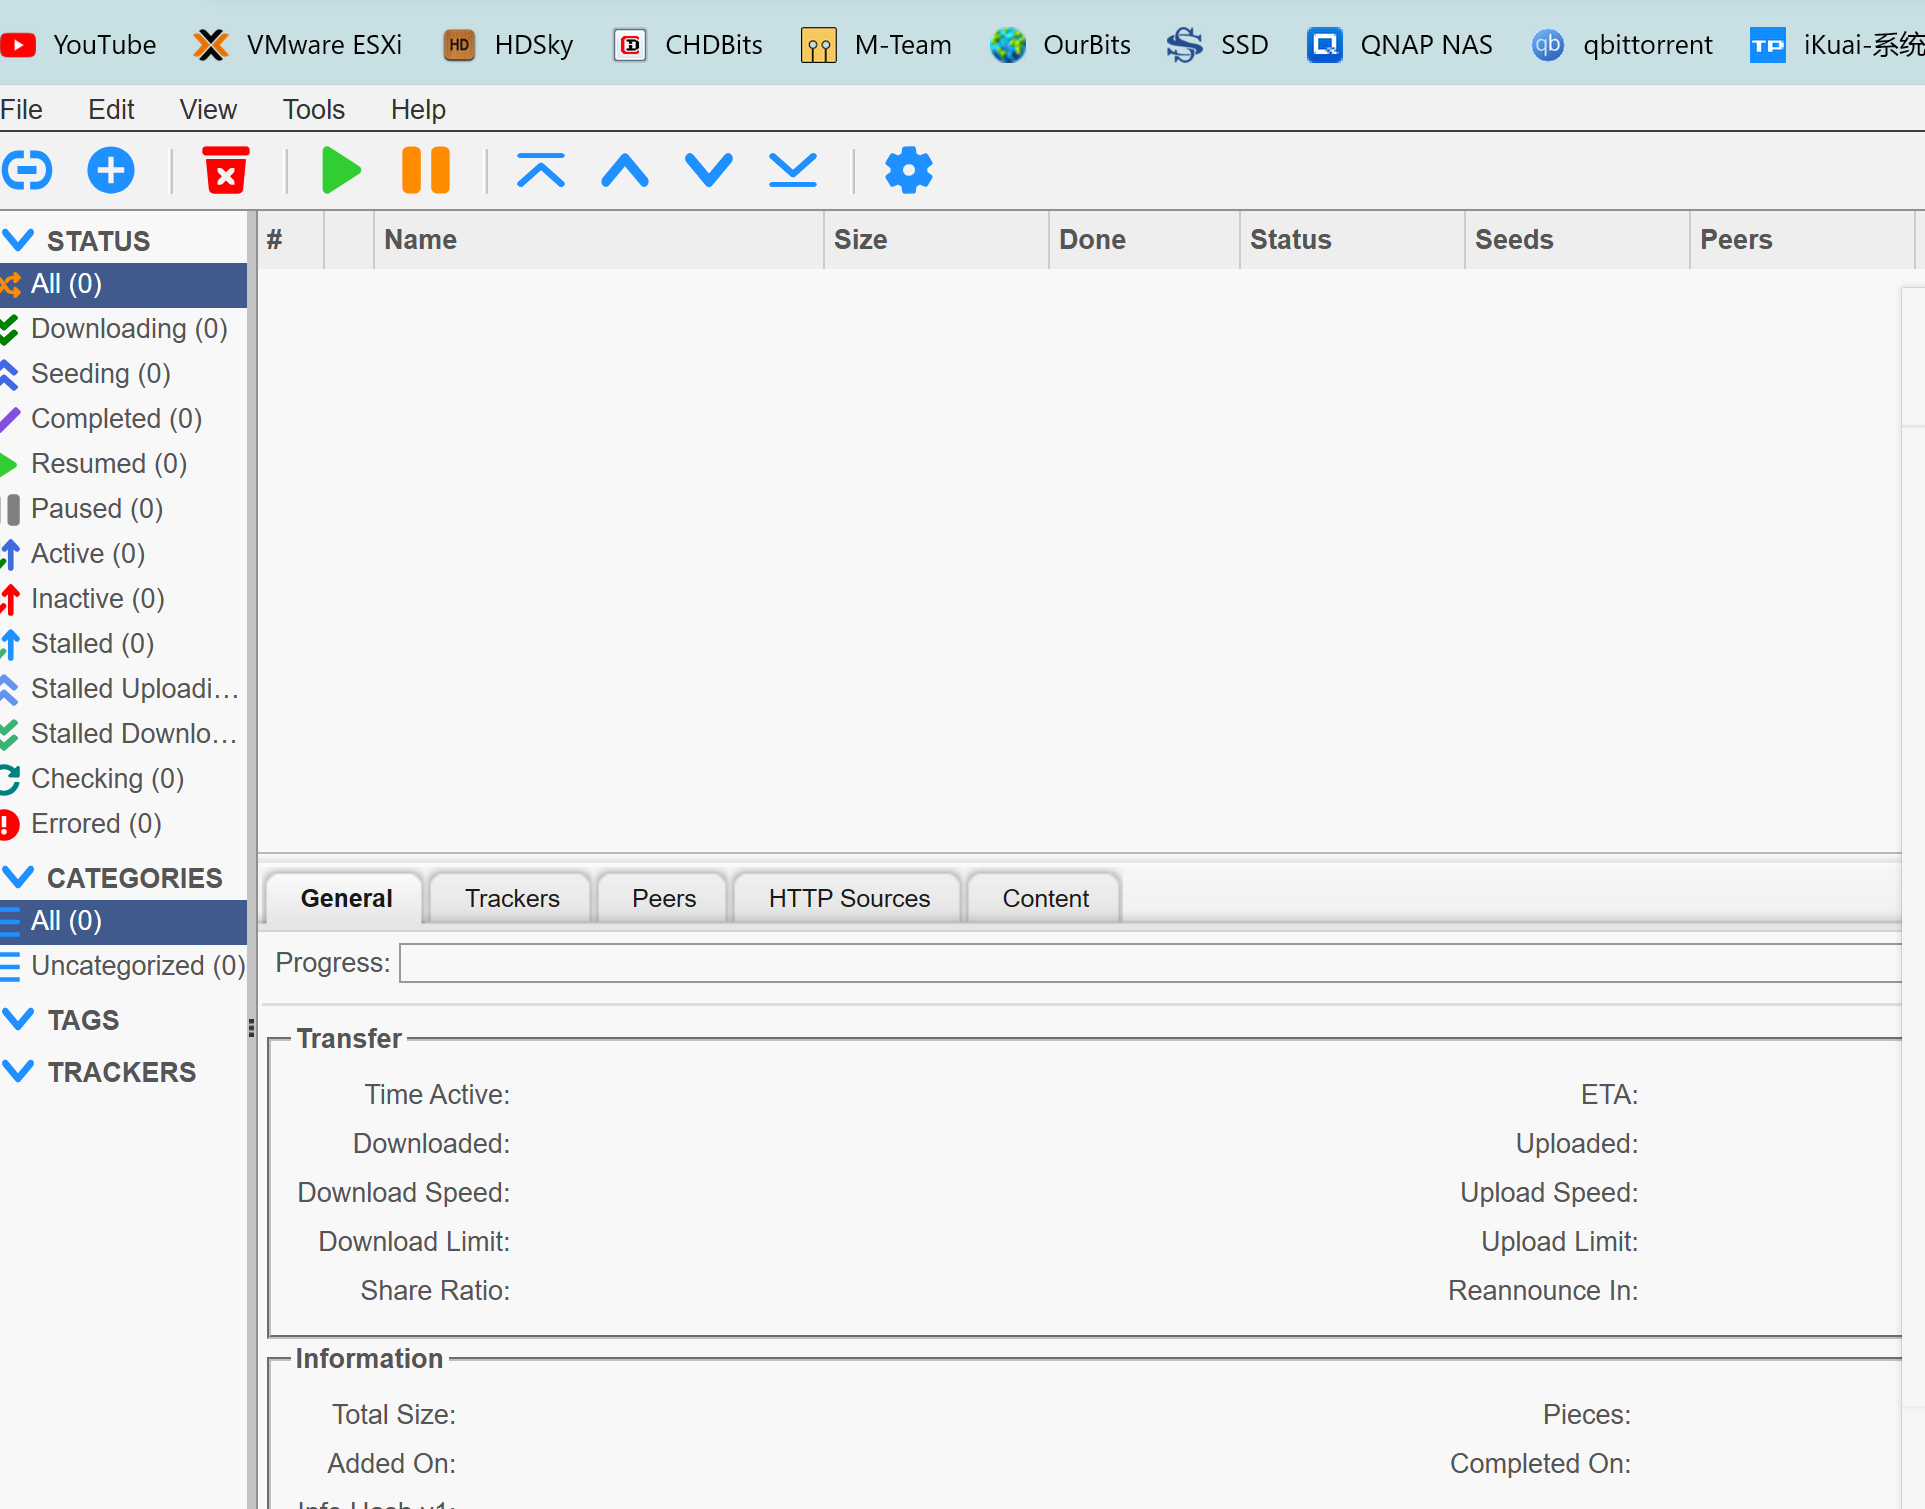
Task: Click the add torrent link icon
Action: [27, 170]
